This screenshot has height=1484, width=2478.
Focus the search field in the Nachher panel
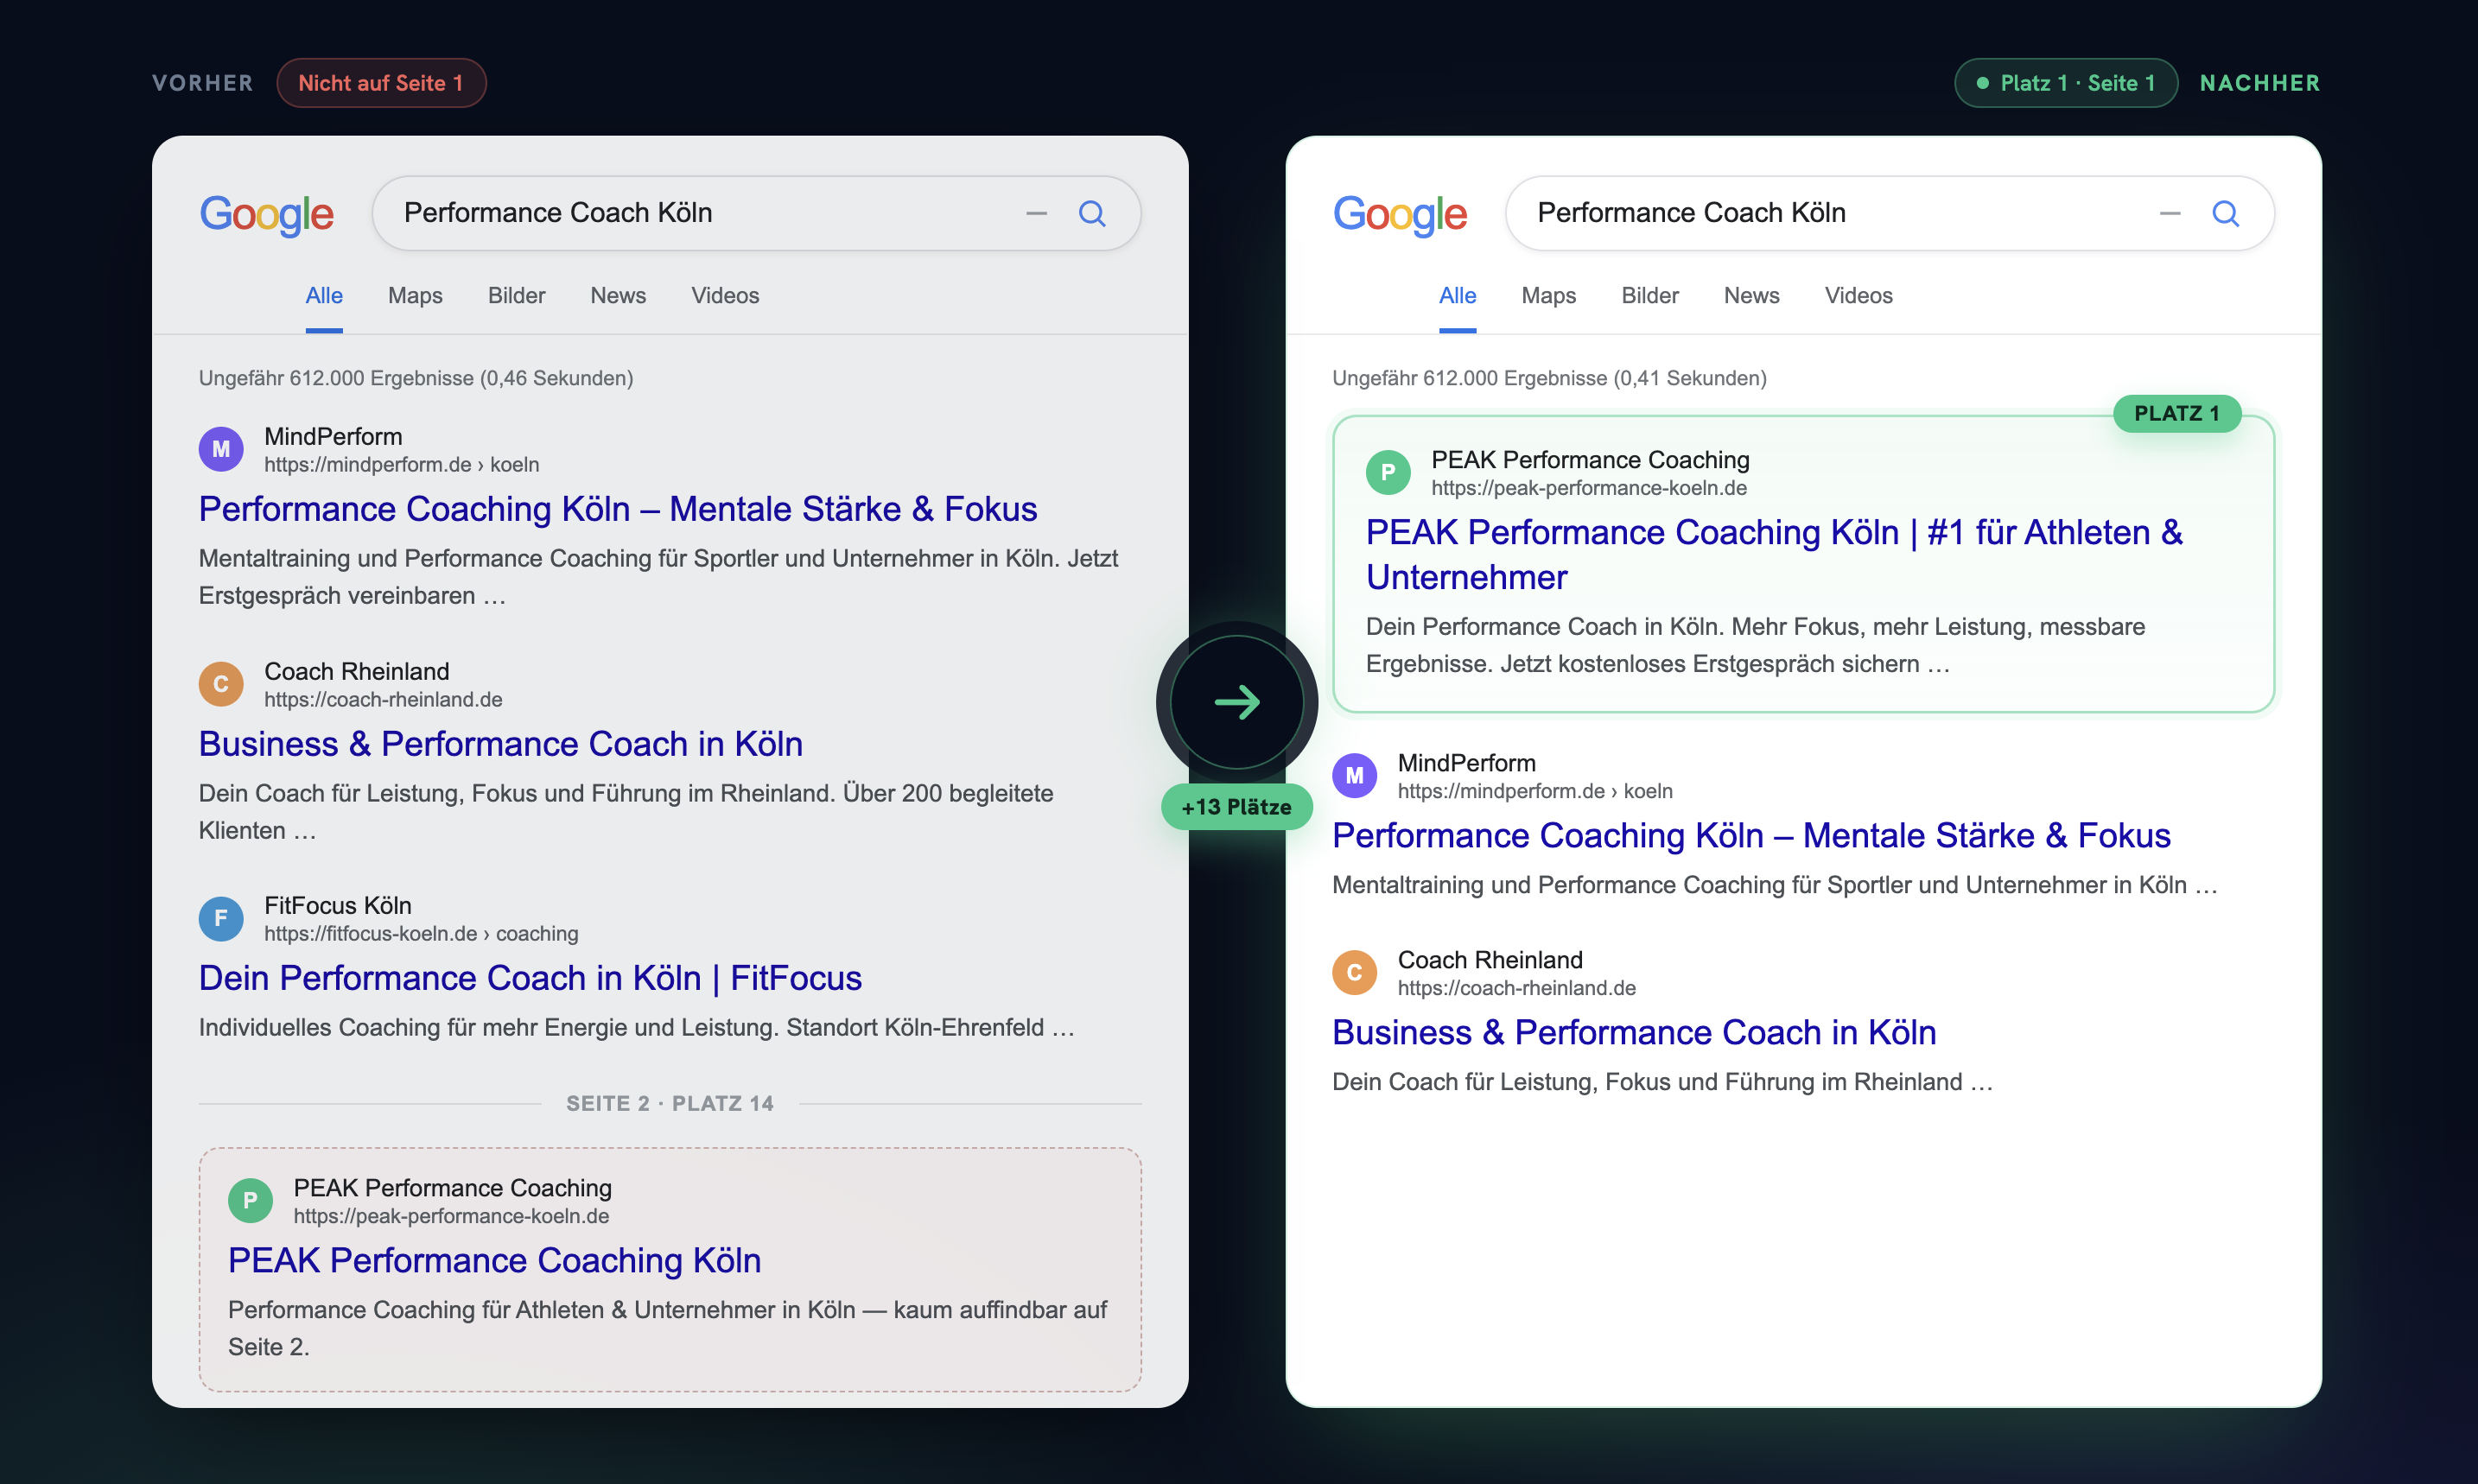pyautogui.click(x=1889, y=213)
